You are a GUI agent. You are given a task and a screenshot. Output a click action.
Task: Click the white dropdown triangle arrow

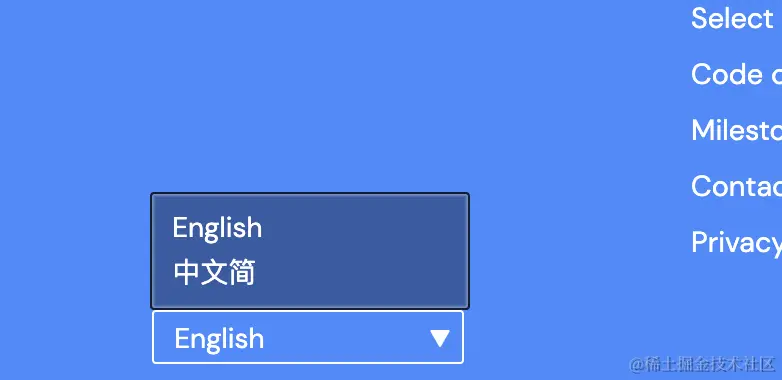pyautogui.click(x=440, y=338)
